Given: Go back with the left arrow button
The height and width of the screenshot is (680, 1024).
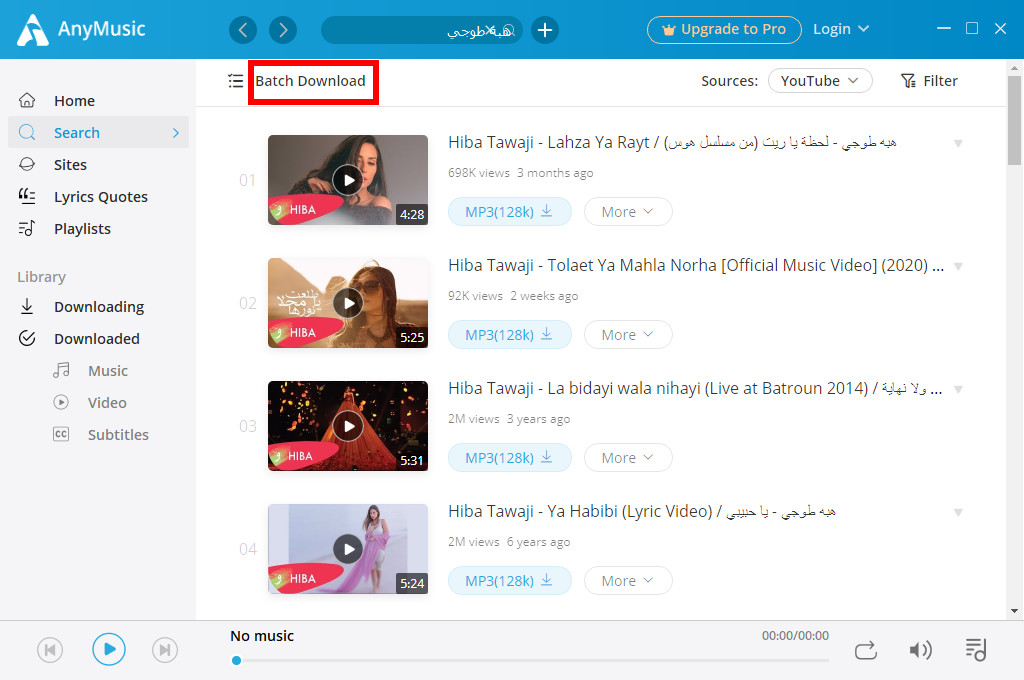Looking at the screenshot, I should (243, 30).
